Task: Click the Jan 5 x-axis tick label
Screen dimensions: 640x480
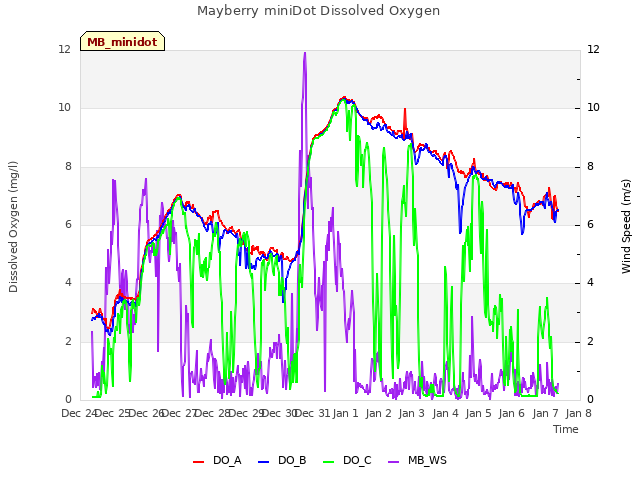Action: [478, 413]
